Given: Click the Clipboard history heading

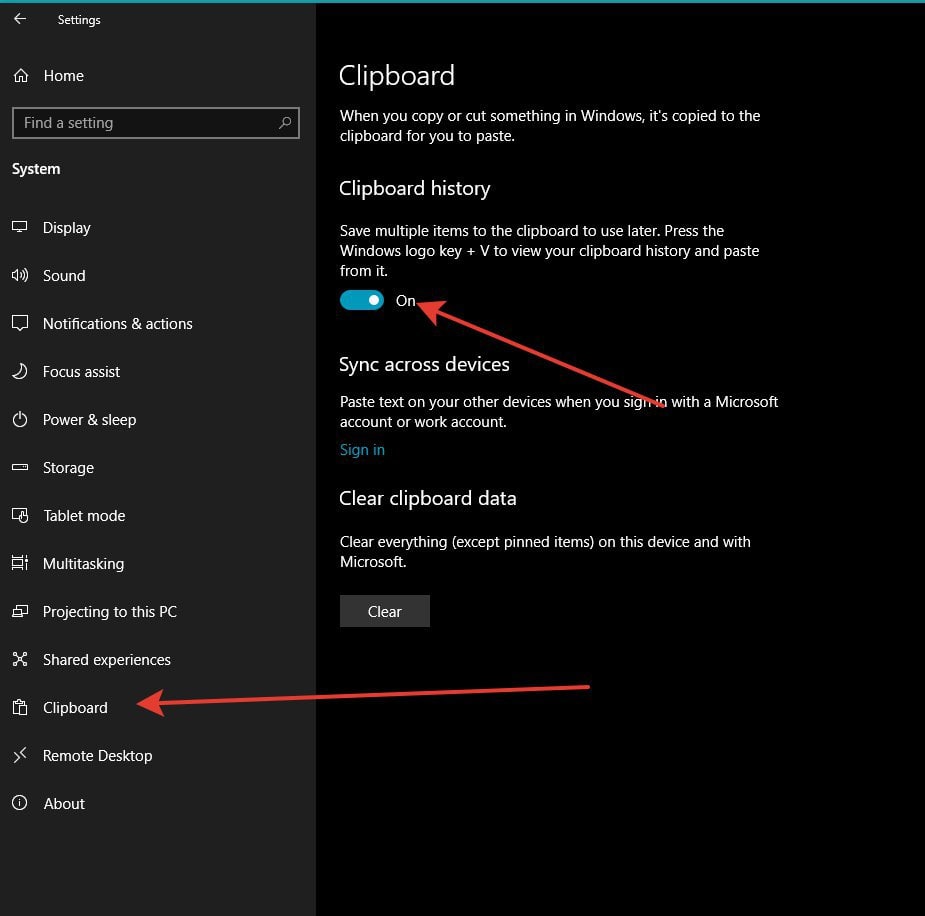Looking at the screenshot, I should point(414,188).
